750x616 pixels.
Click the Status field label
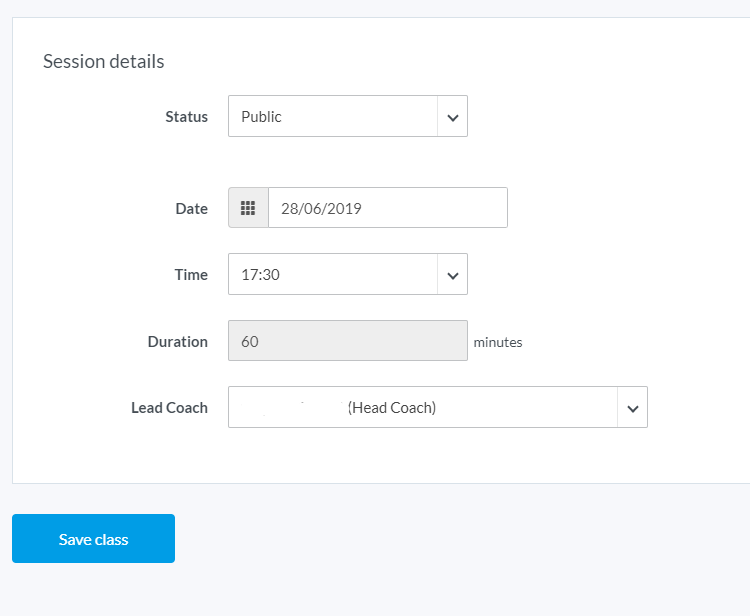pyautogui.click(x=186, y=117)
